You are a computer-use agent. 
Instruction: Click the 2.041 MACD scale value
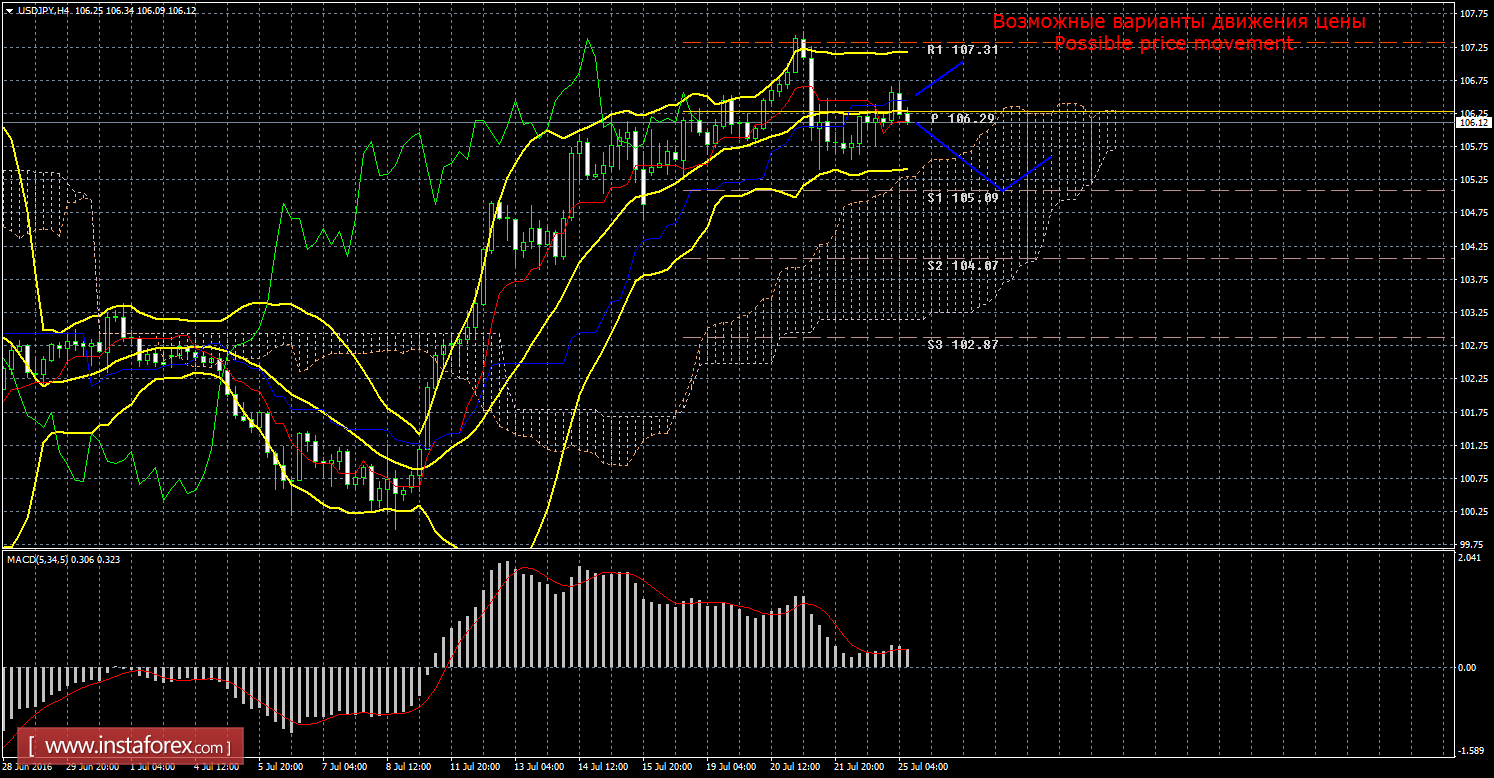1472,557
